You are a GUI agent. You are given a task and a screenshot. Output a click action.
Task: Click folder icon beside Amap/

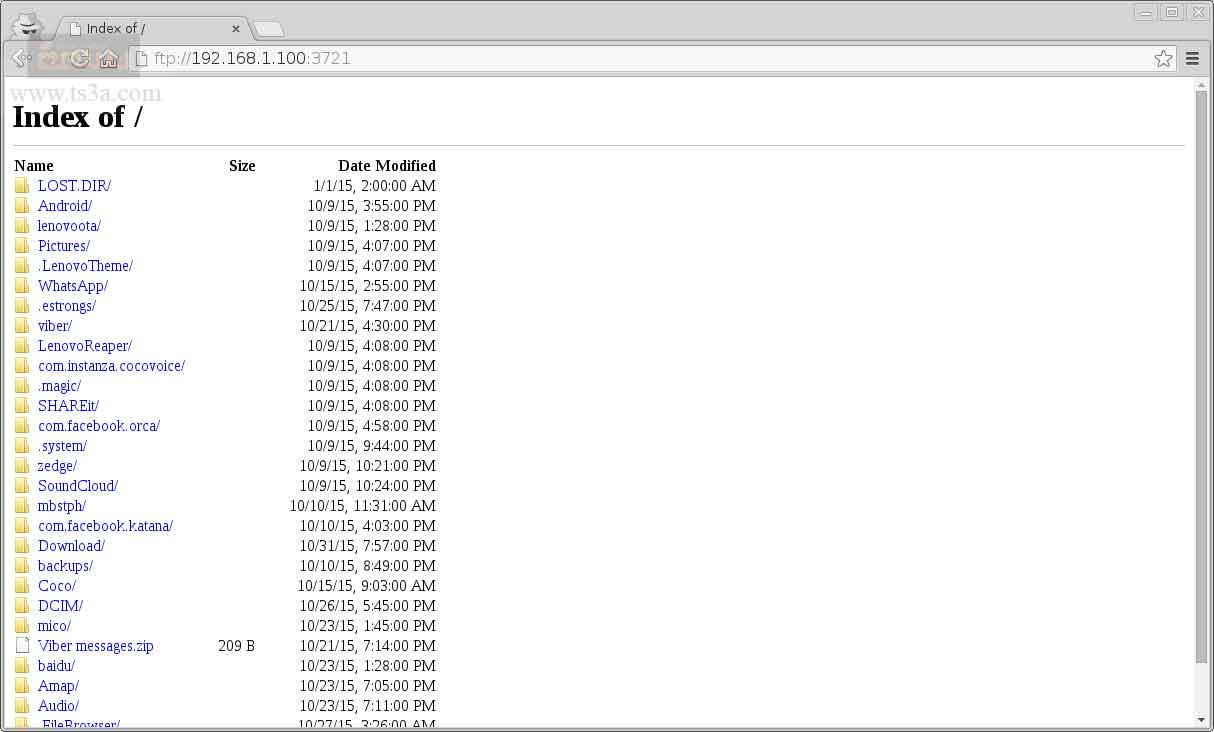click(22, 686)
